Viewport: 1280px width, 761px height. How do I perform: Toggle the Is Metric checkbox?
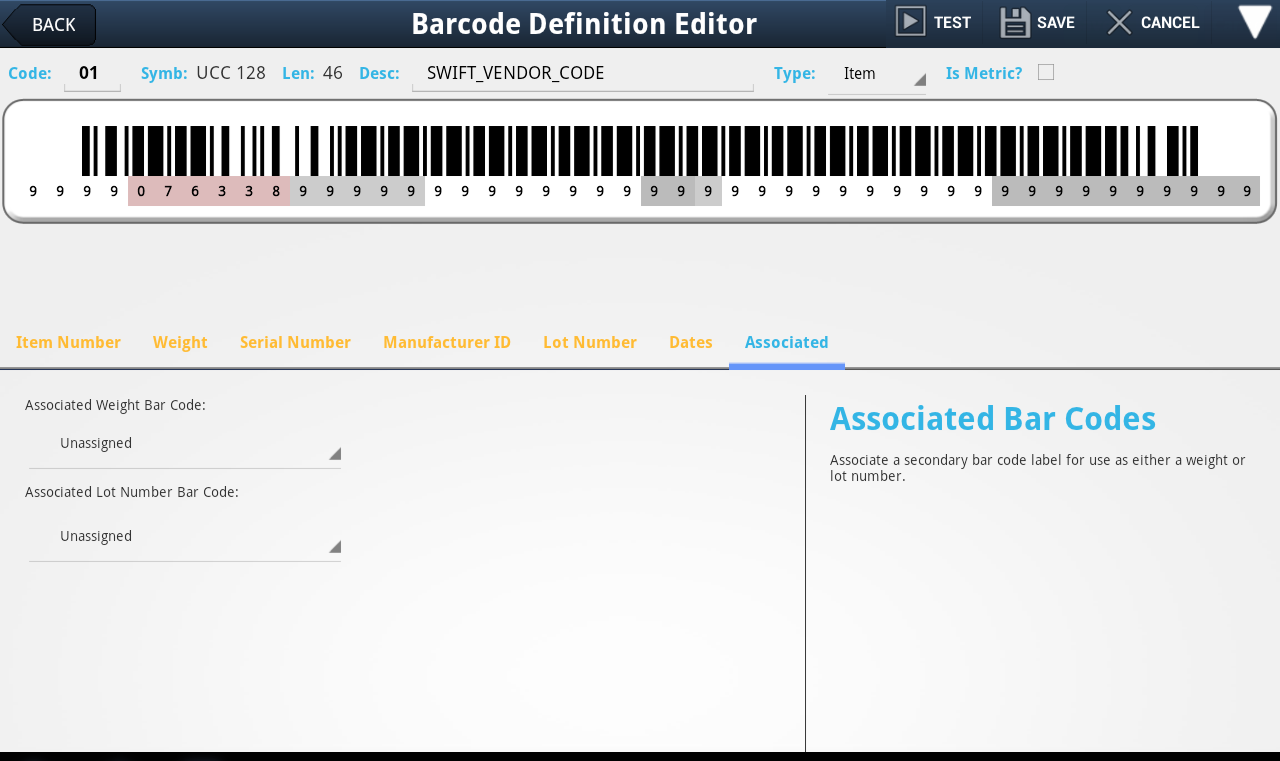tap(1046, 72)
